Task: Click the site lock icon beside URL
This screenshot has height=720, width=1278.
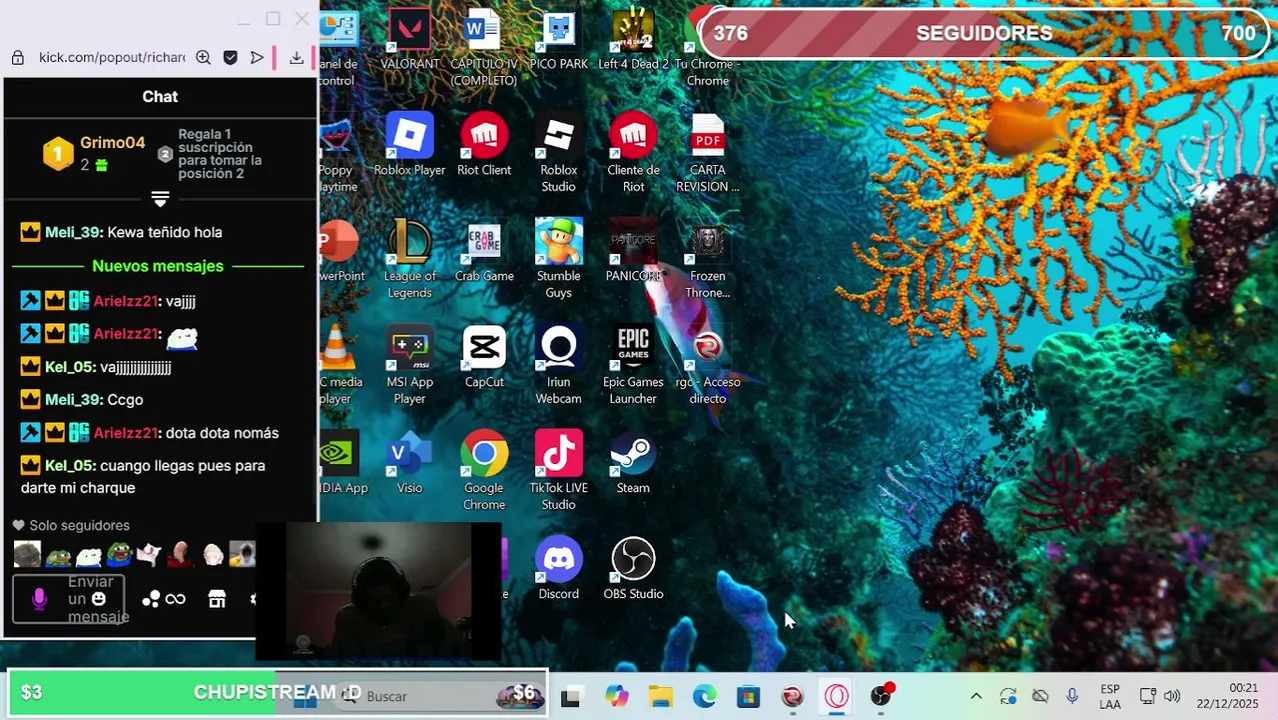Action: coord(17,58)
